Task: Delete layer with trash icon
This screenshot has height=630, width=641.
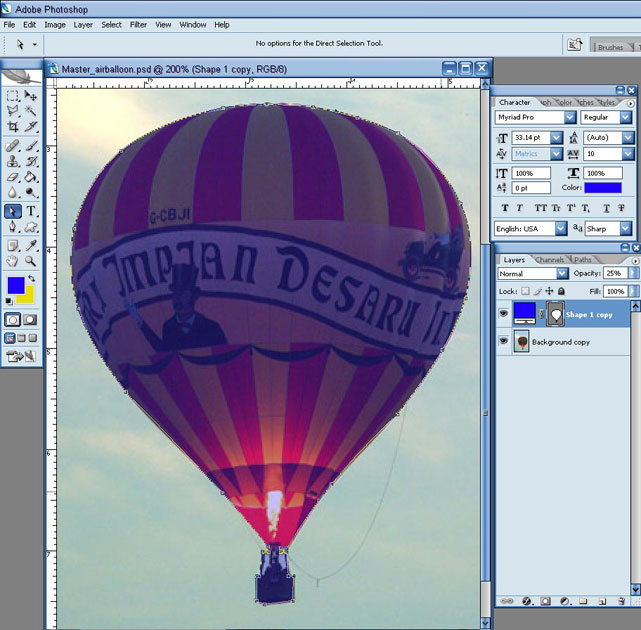Action: (621, 601)
